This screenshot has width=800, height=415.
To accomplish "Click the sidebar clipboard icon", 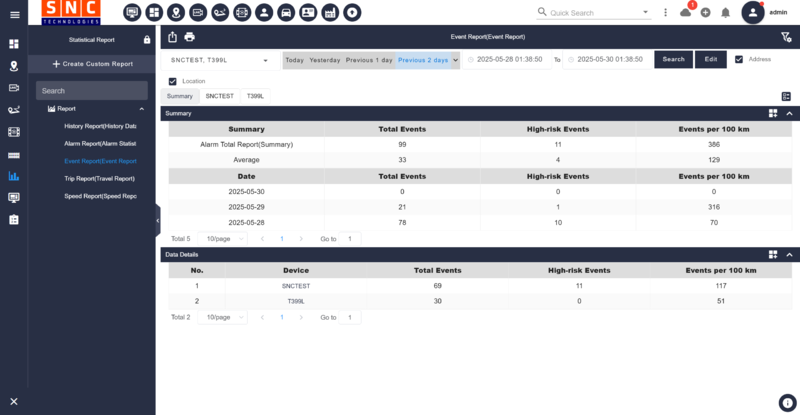I will (14, 219).
